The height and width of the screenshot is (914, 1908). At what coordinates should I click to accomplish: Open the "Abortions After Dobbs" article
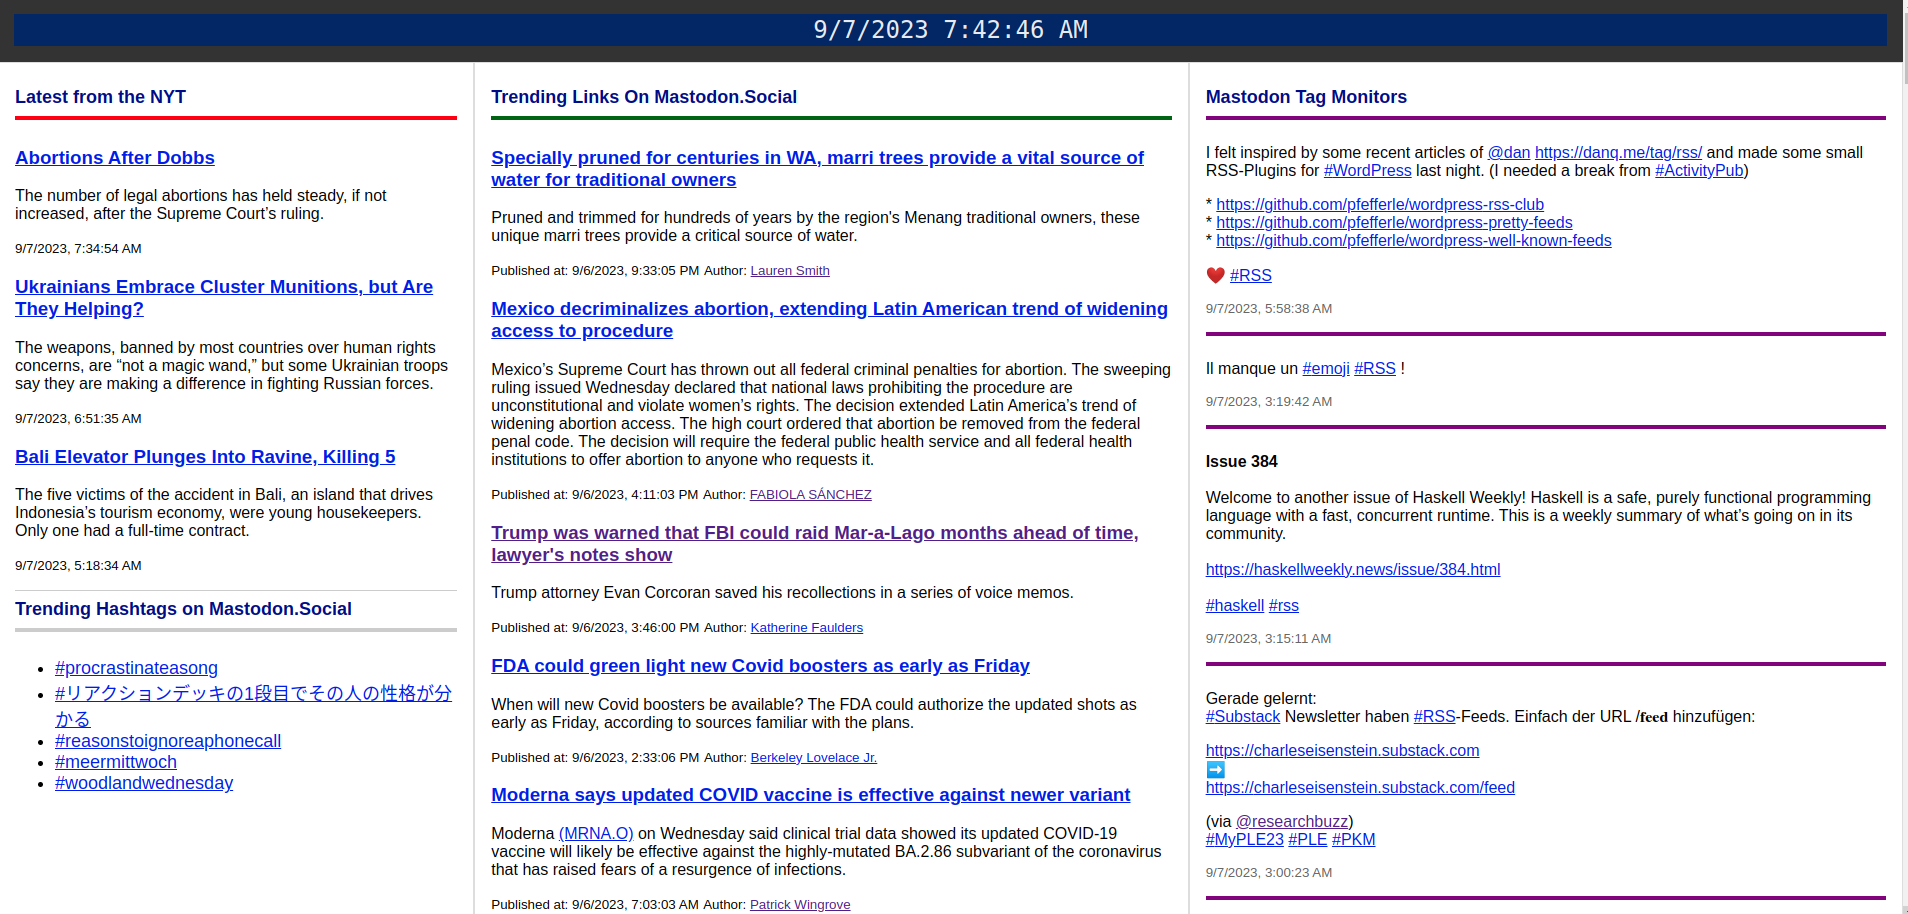[x=114, y=157]
